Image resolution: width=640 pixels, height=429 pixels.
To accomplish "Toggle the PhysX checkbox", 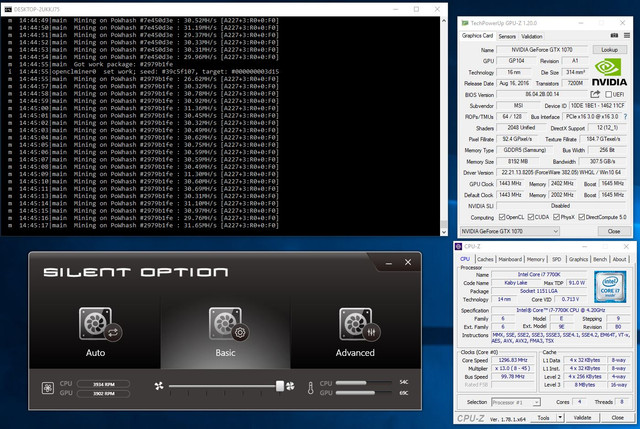I will click(556, 217).
